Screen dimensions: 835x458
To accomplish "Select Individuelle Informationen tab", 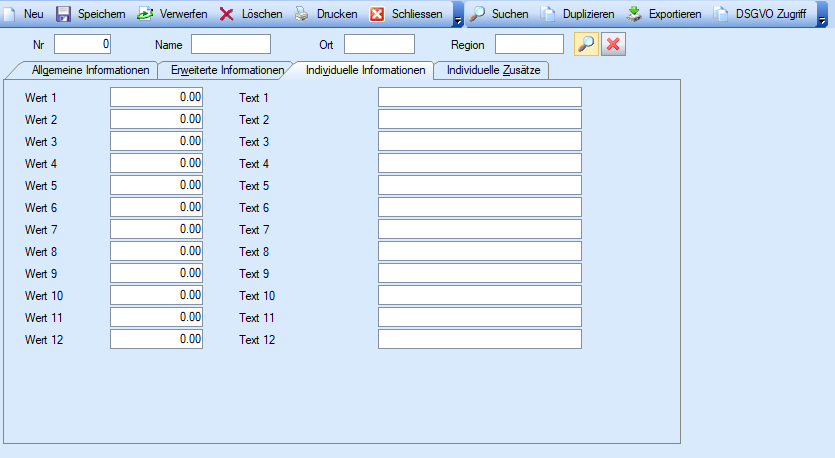I will [x=365, y=70].
